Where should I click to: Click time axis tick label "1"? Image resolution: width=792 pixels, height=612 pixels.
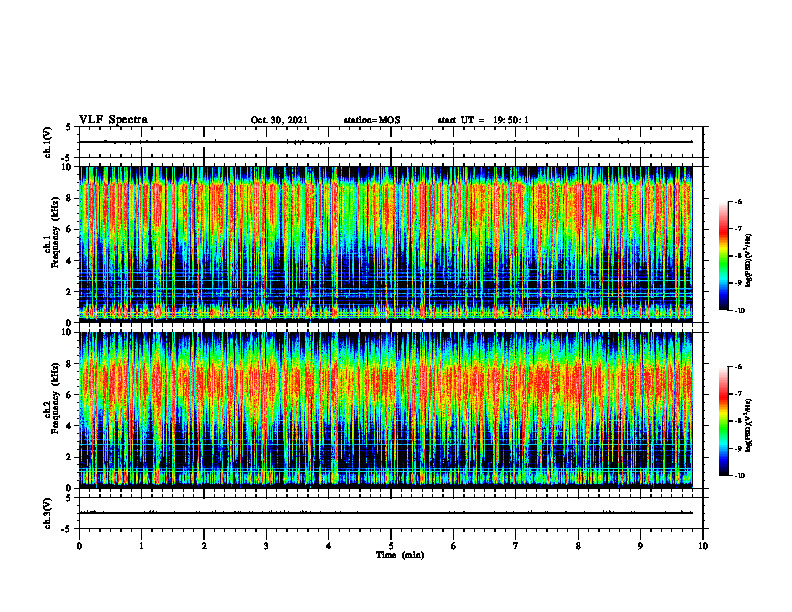[x=141, y=546]
